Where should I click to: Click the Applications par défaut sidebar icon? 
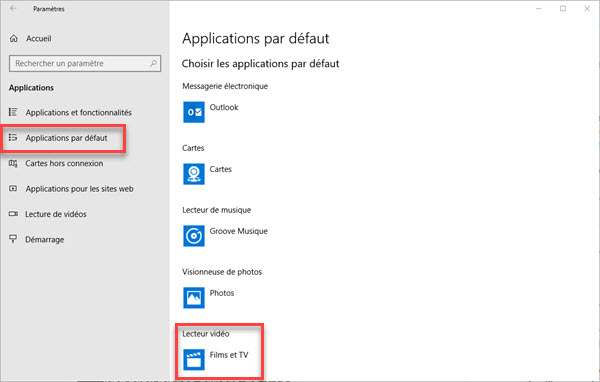click(x=13, y=137)
